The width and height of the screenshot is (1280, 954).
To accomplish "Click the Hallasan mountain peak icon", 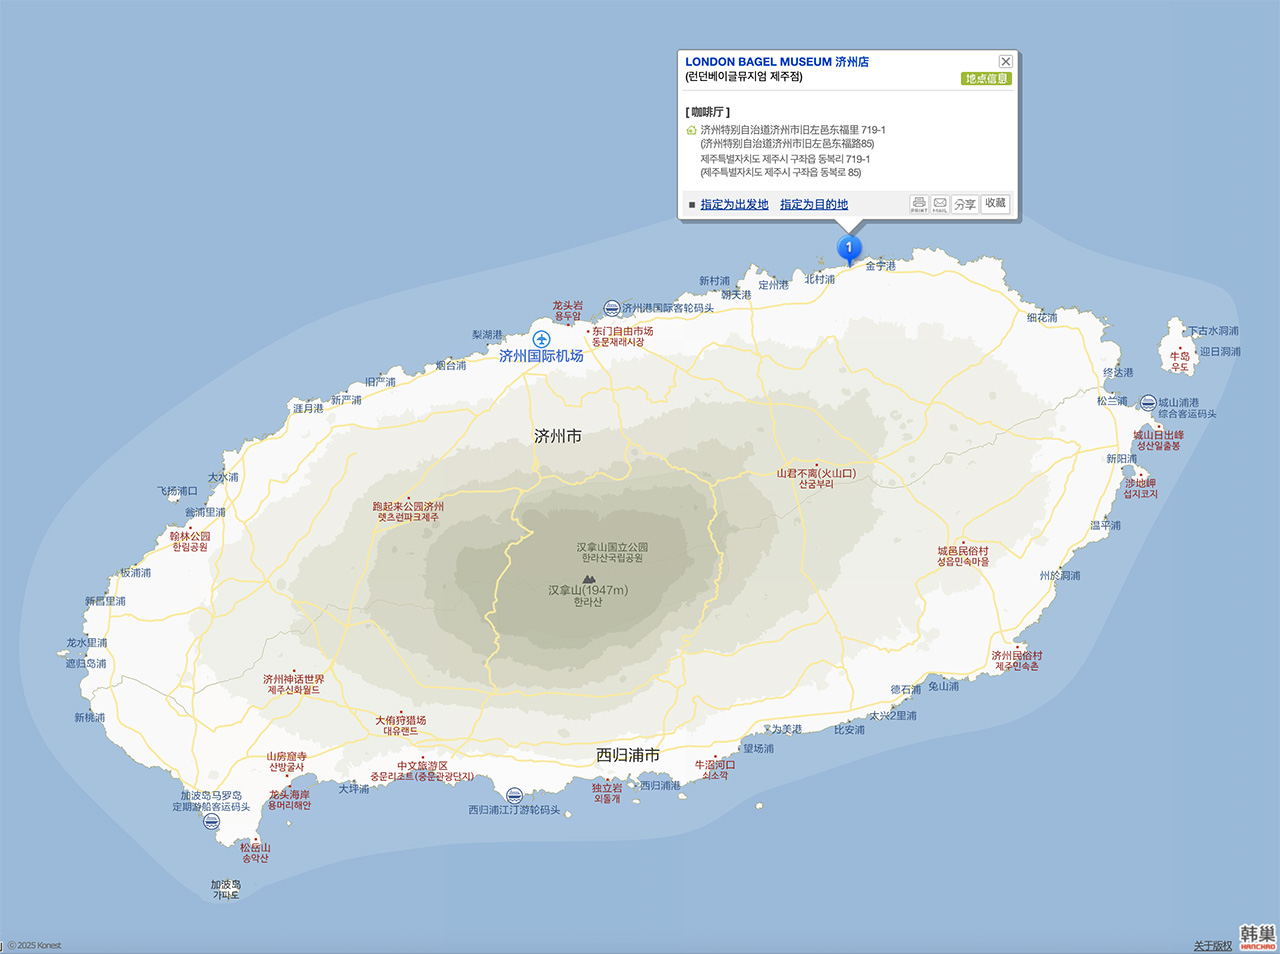I will point(588,579).
